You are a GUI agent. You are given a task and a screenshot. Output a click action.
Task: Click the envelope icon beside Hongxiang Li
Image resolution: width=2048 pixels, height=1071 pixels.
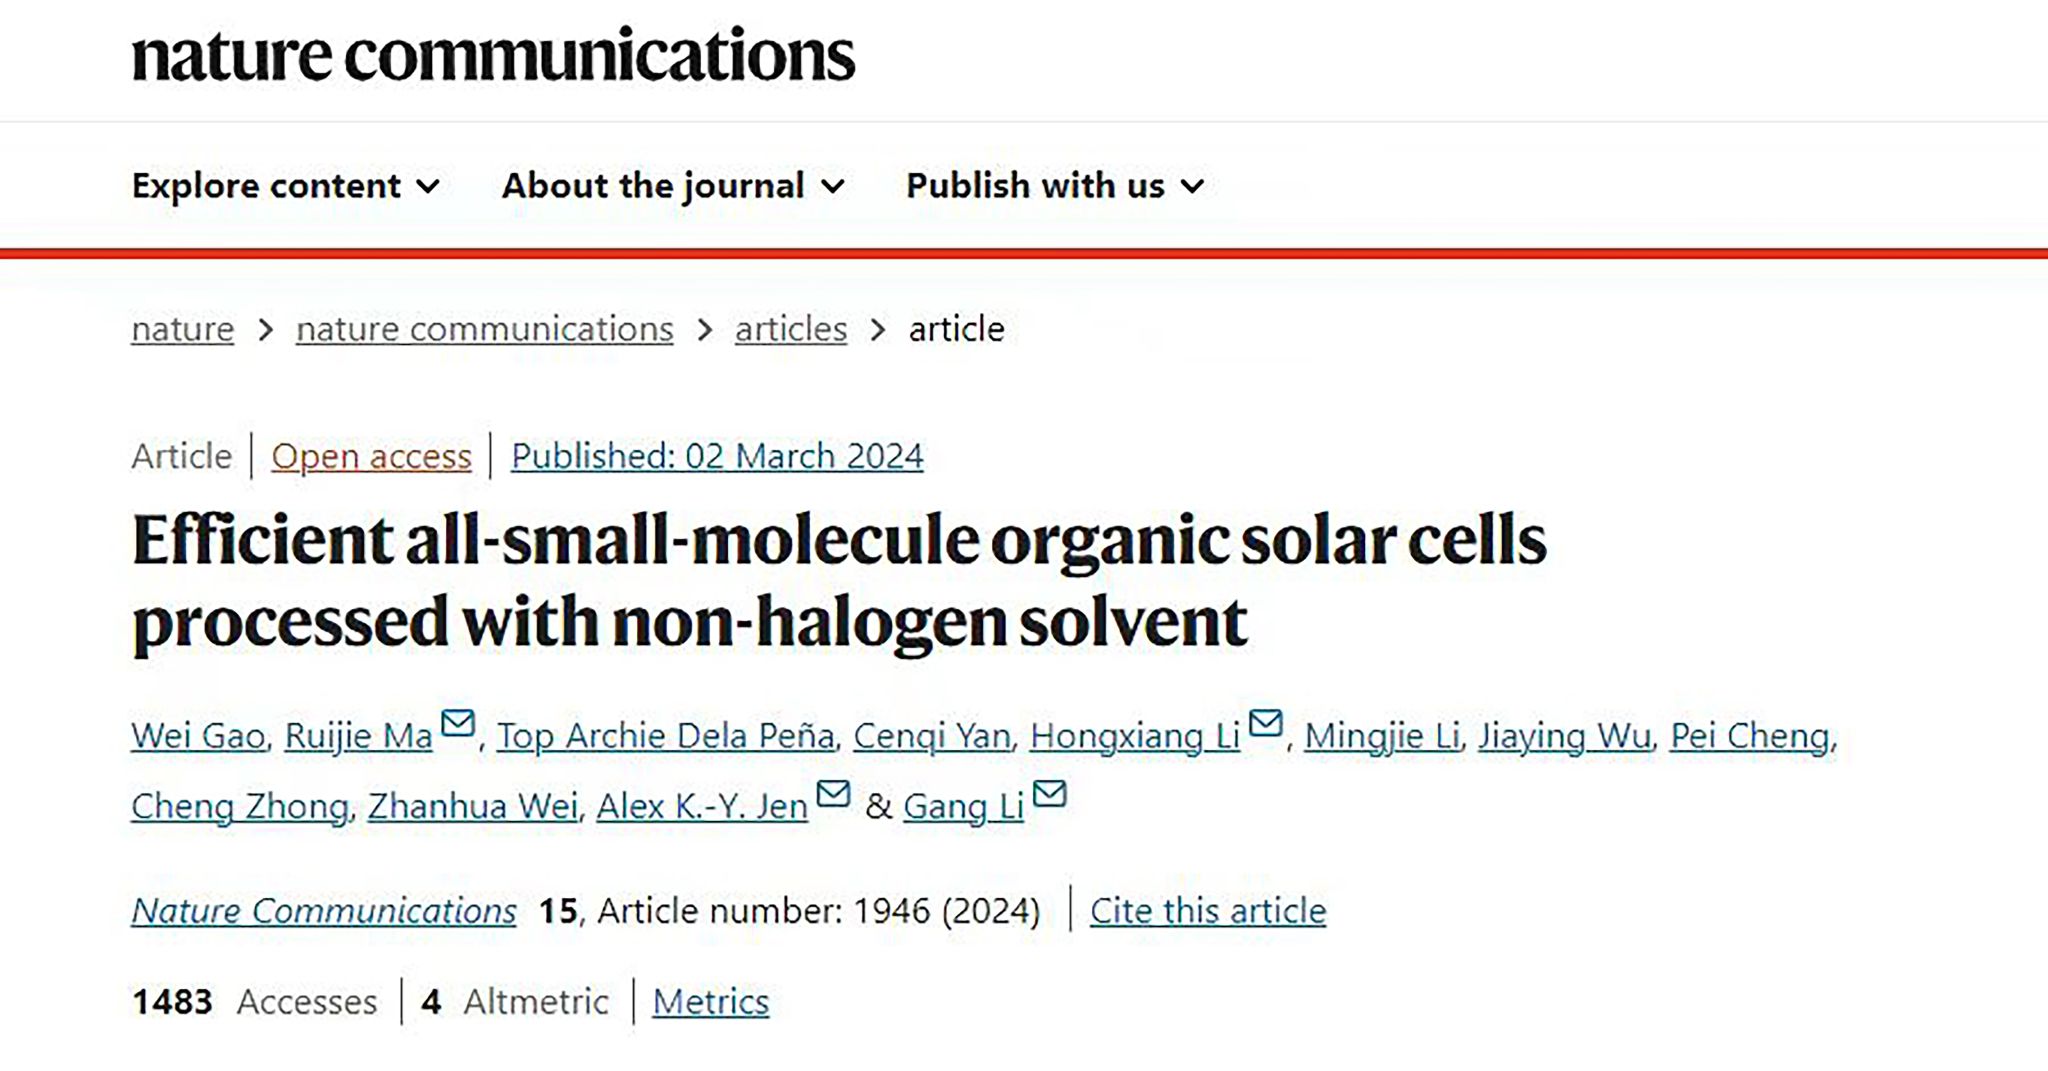click(x=1266, y=722)
